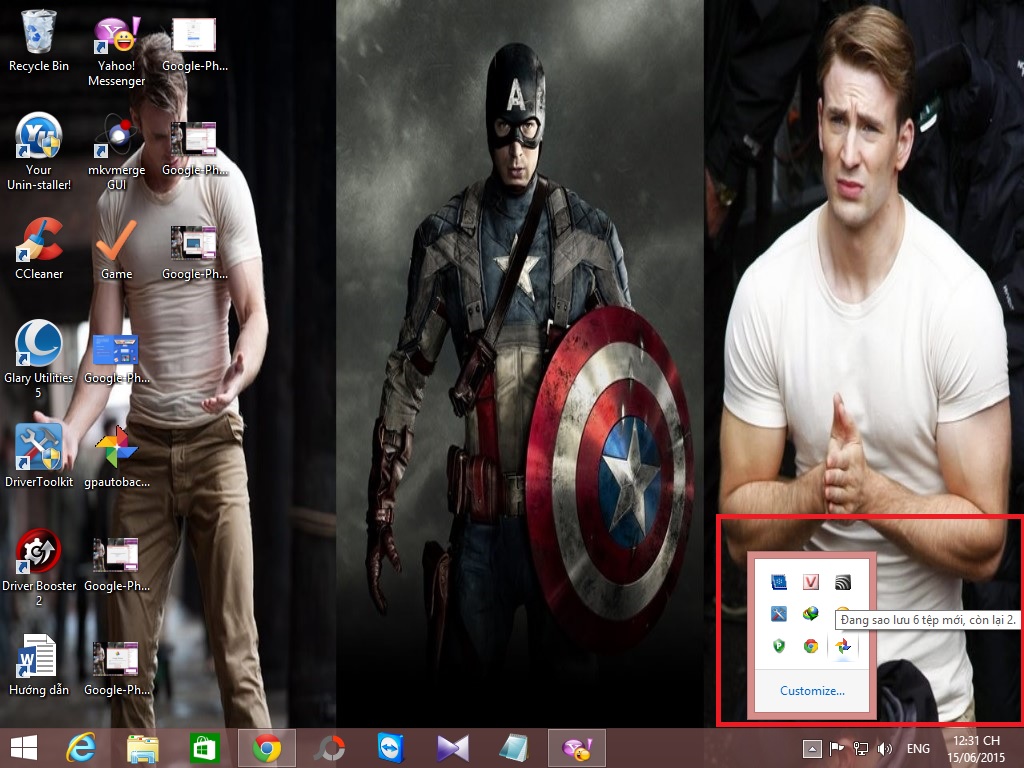
Task: Click the Chrome icon in tray overflow
Action: [x=811, y=646]
